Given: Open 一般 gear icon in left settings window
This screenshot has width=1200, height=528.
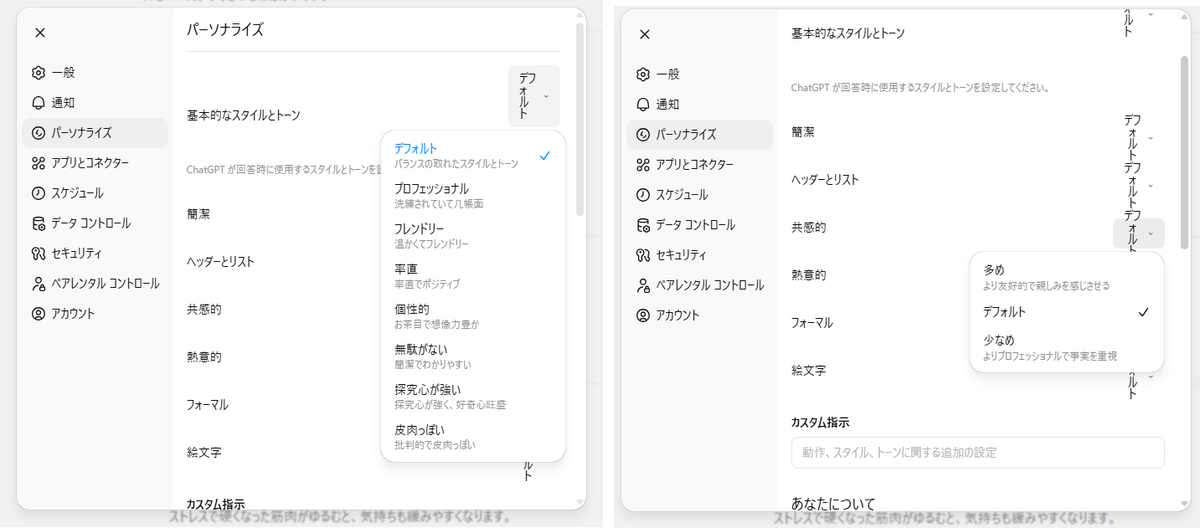Looking at the screenshot, I should pyautogui.click(x=39, y=73).
